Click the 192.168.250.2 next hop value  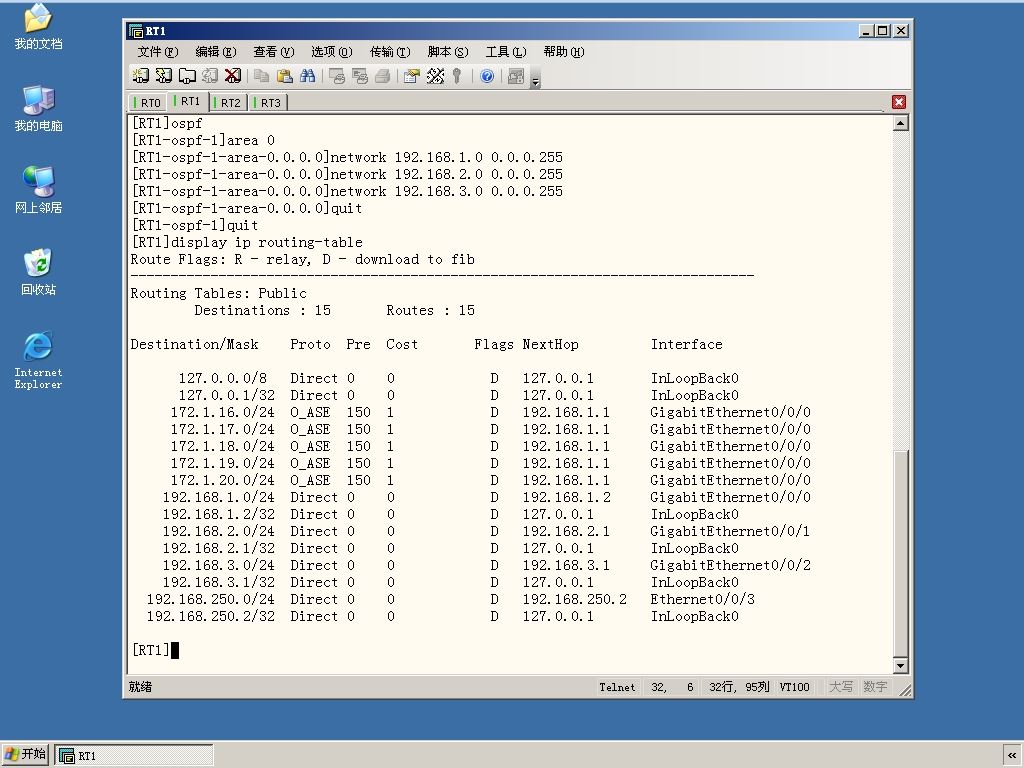[575, 599]
